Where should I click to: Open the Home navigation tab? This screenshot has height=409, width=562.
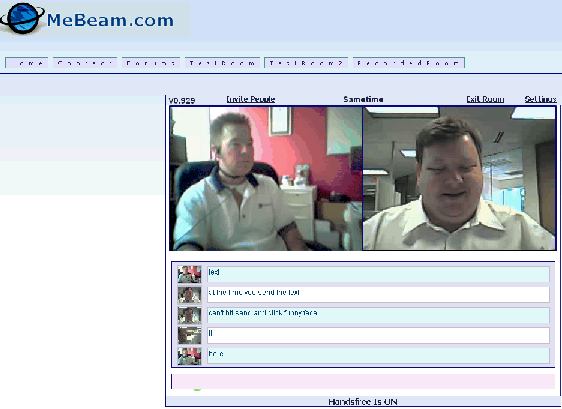[27, 63]
